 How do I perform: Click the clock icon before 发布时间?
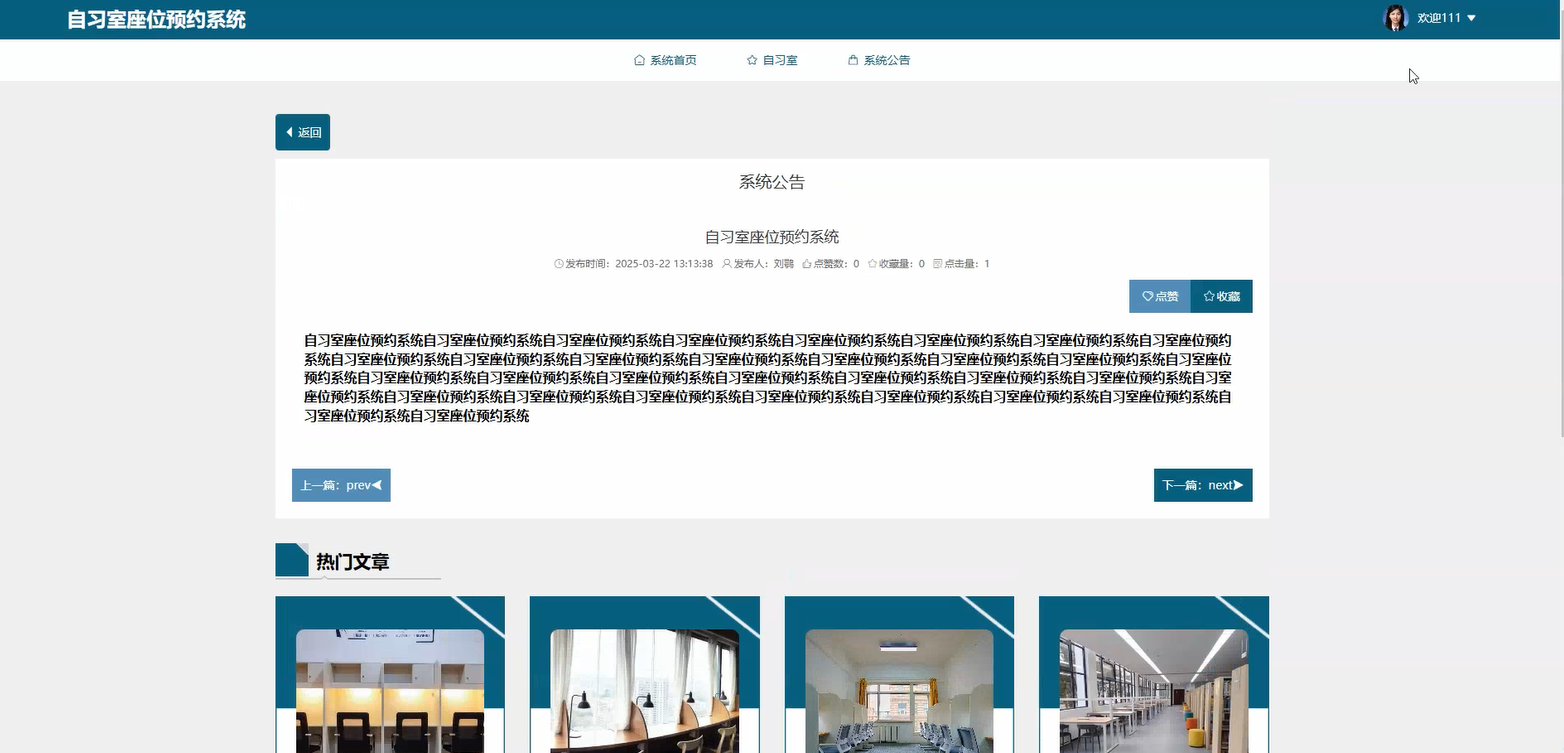(558, 263)
